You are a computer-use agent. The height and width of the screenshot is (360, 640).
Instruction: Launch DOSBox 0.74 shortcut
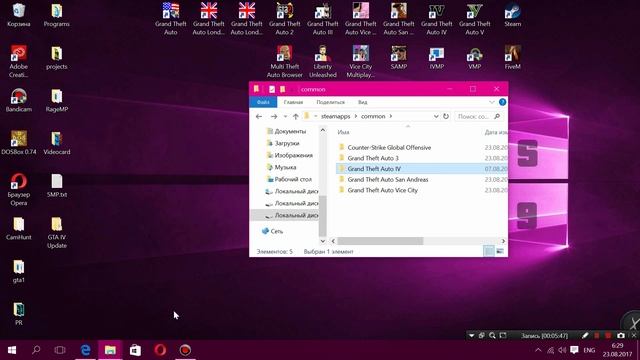pyautogui.click(x=19, y=143)
